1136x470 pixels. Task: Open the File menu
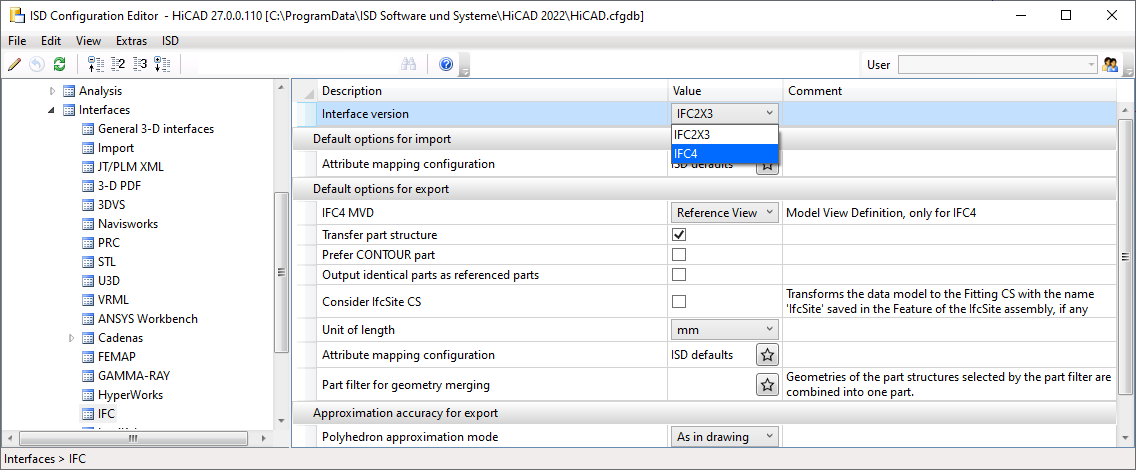tap(17, 41)
